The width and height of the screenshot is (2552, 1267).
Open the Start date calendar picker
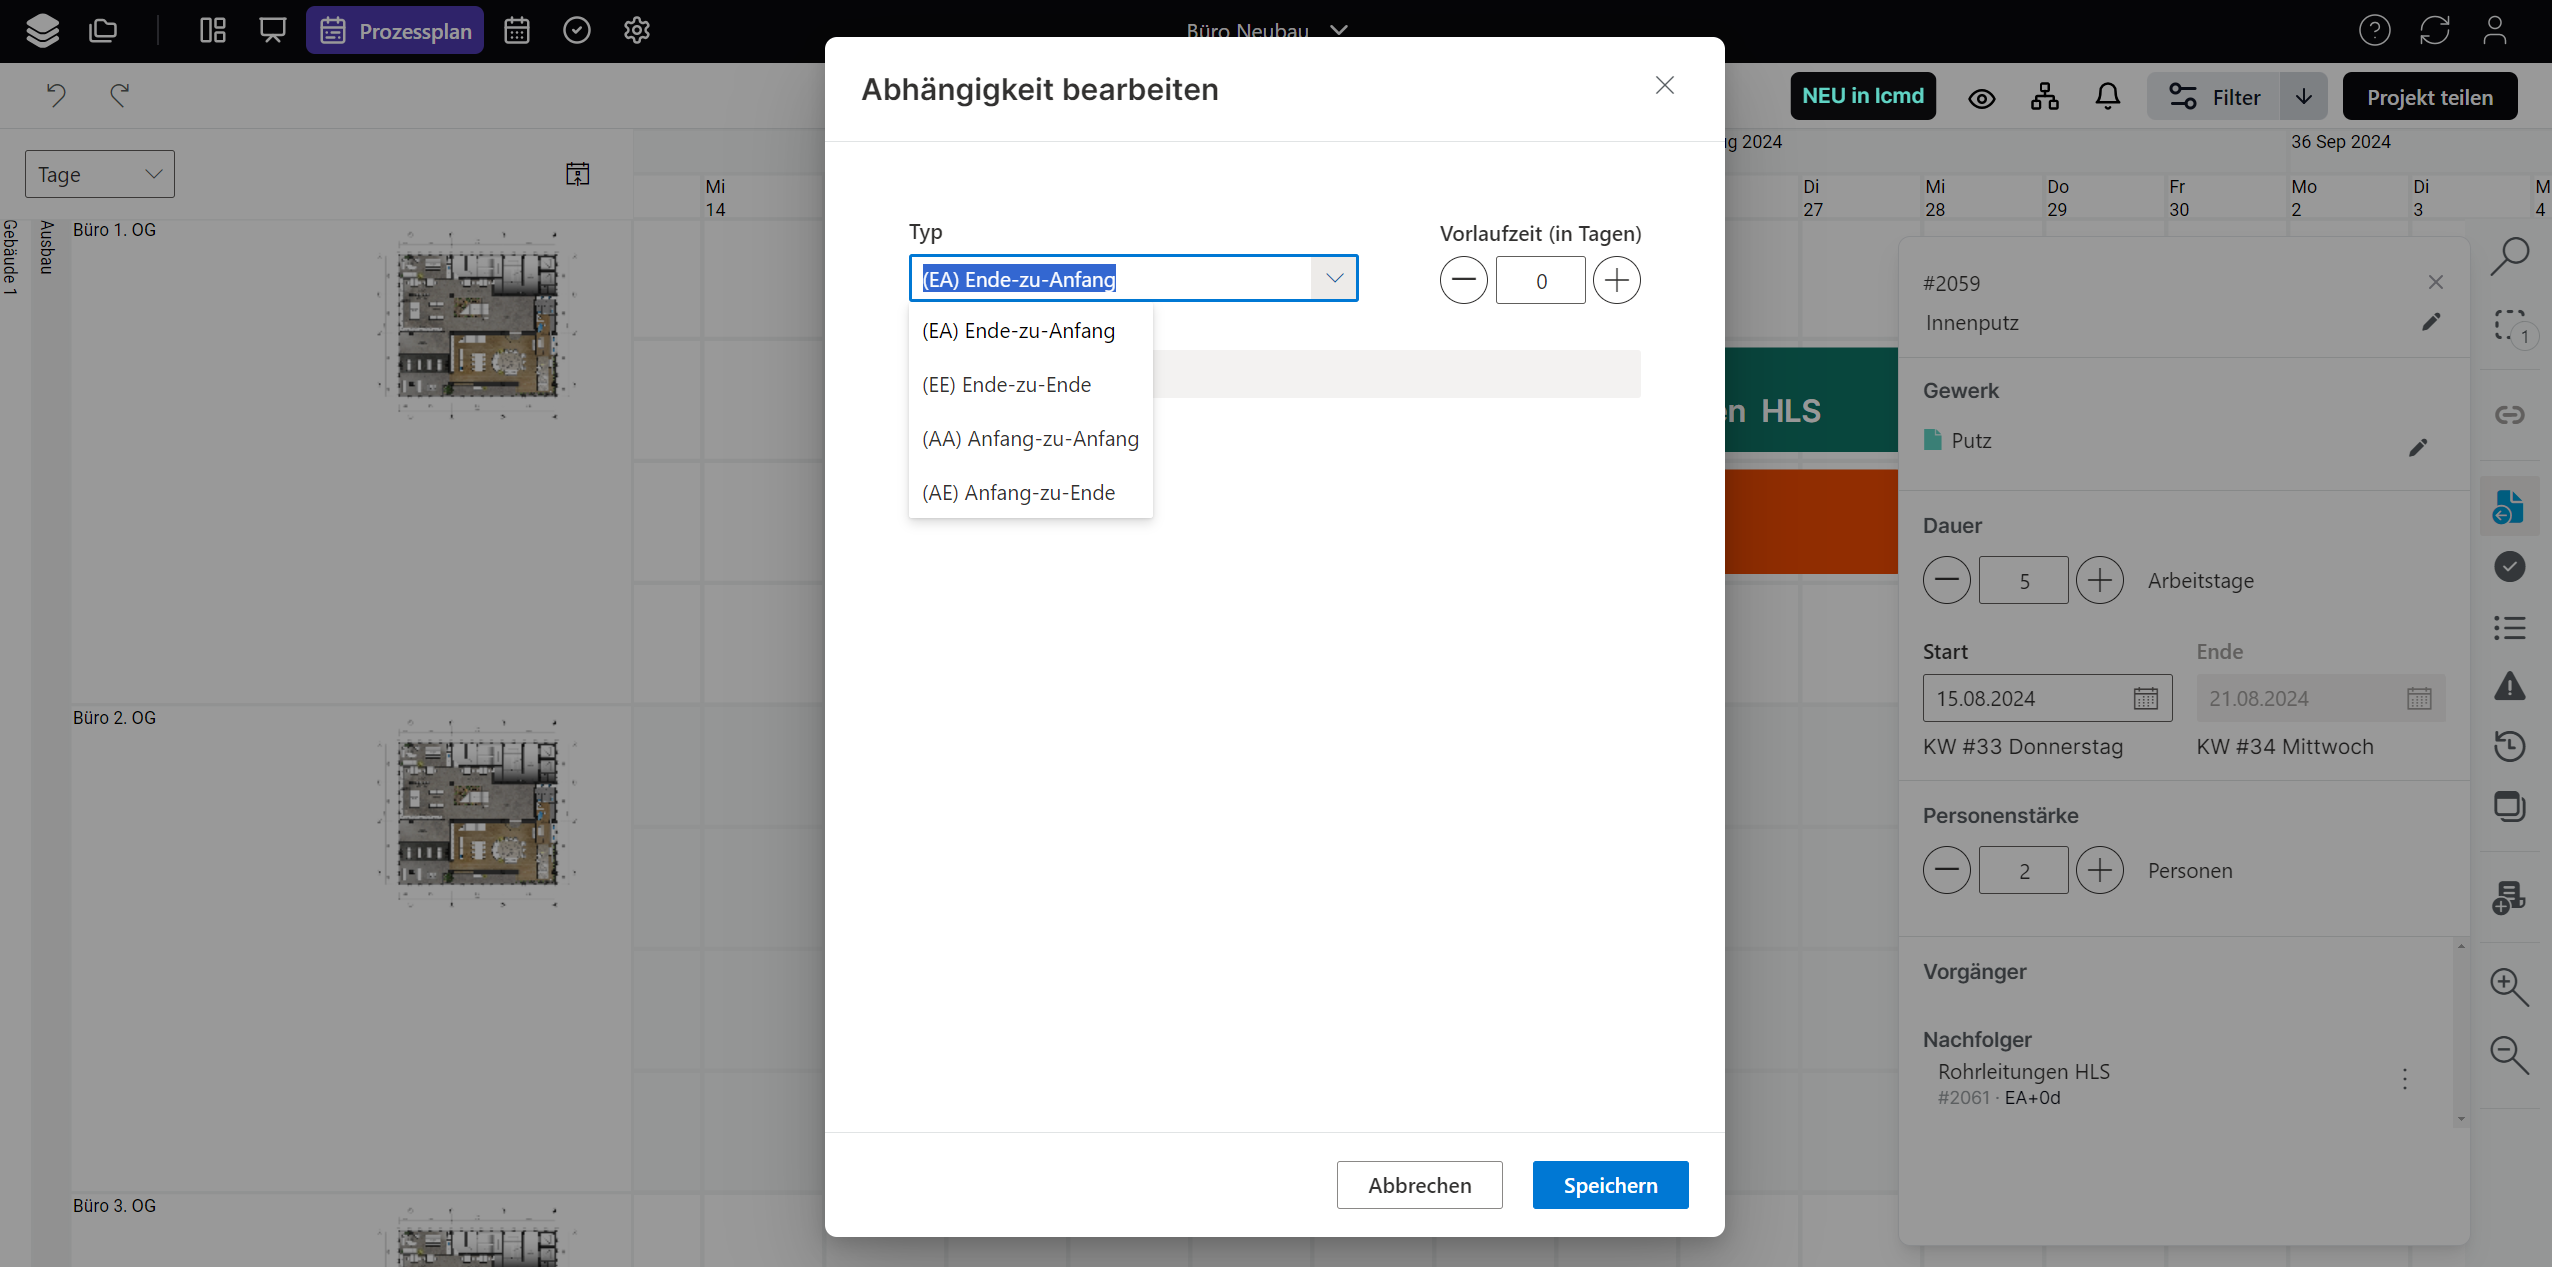click(x=2146, y=698)
